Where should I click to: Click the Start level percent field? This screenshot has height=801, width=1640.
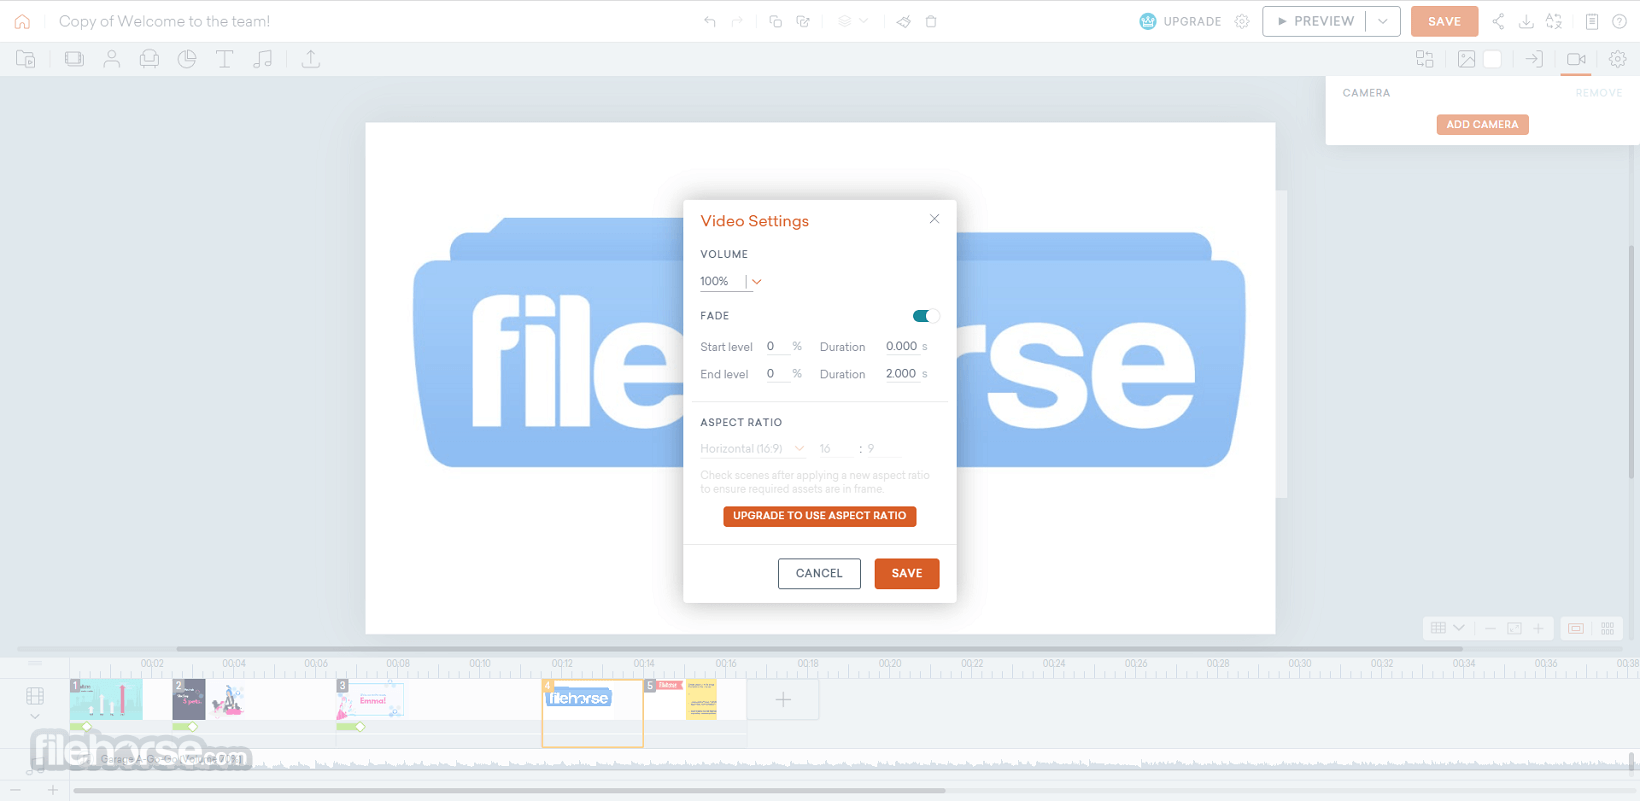(777, 347)
